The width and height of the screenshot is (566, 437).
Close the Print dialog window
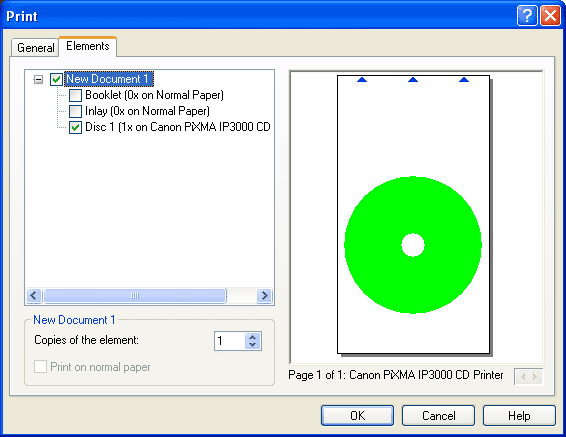click(550, 16)
